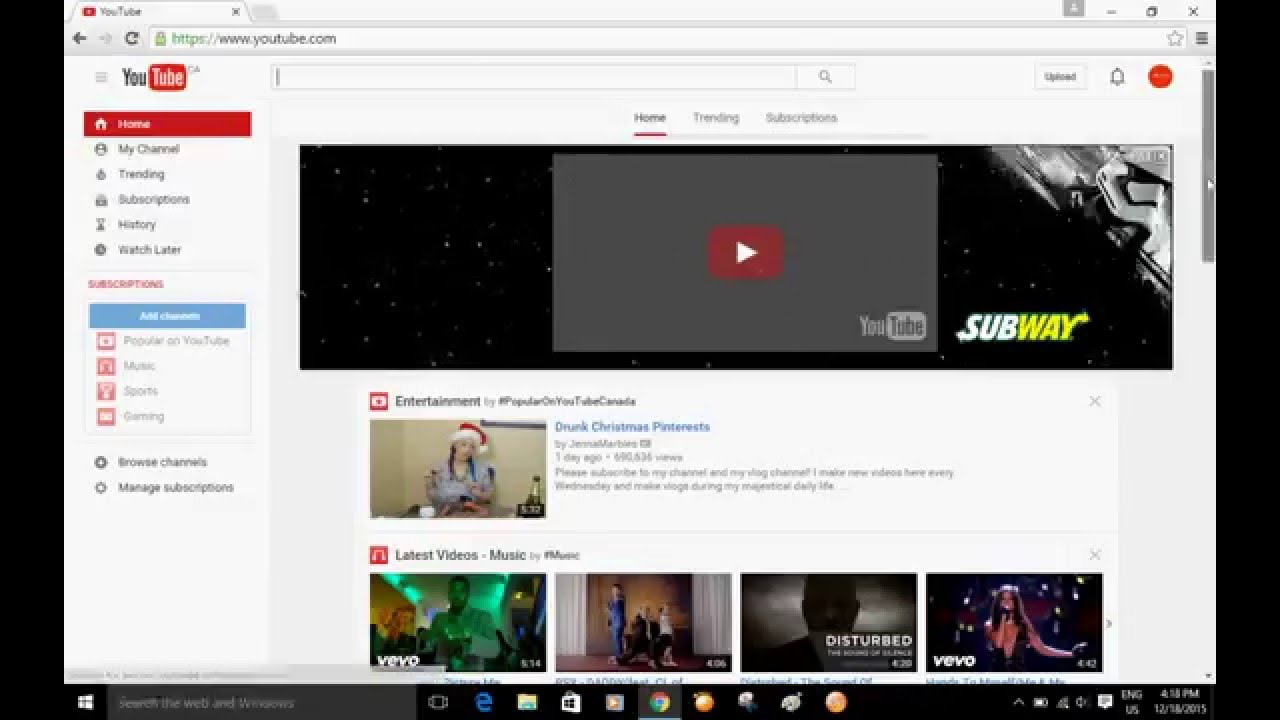The width and height of the screenshot is (1280, 720).
Task: Switch to the Home tab
Action: pyautogui.click(x=650, y=118)
